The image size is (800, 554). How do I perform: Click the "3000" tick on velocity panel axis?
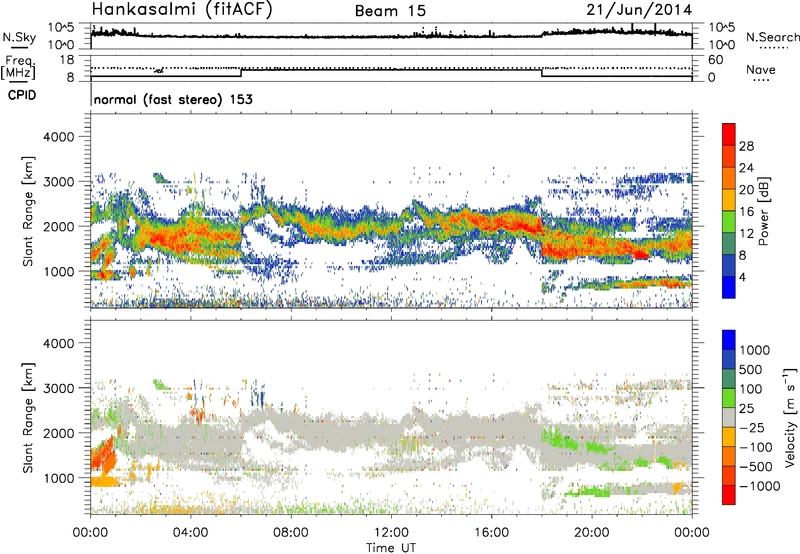pos(60,388)
